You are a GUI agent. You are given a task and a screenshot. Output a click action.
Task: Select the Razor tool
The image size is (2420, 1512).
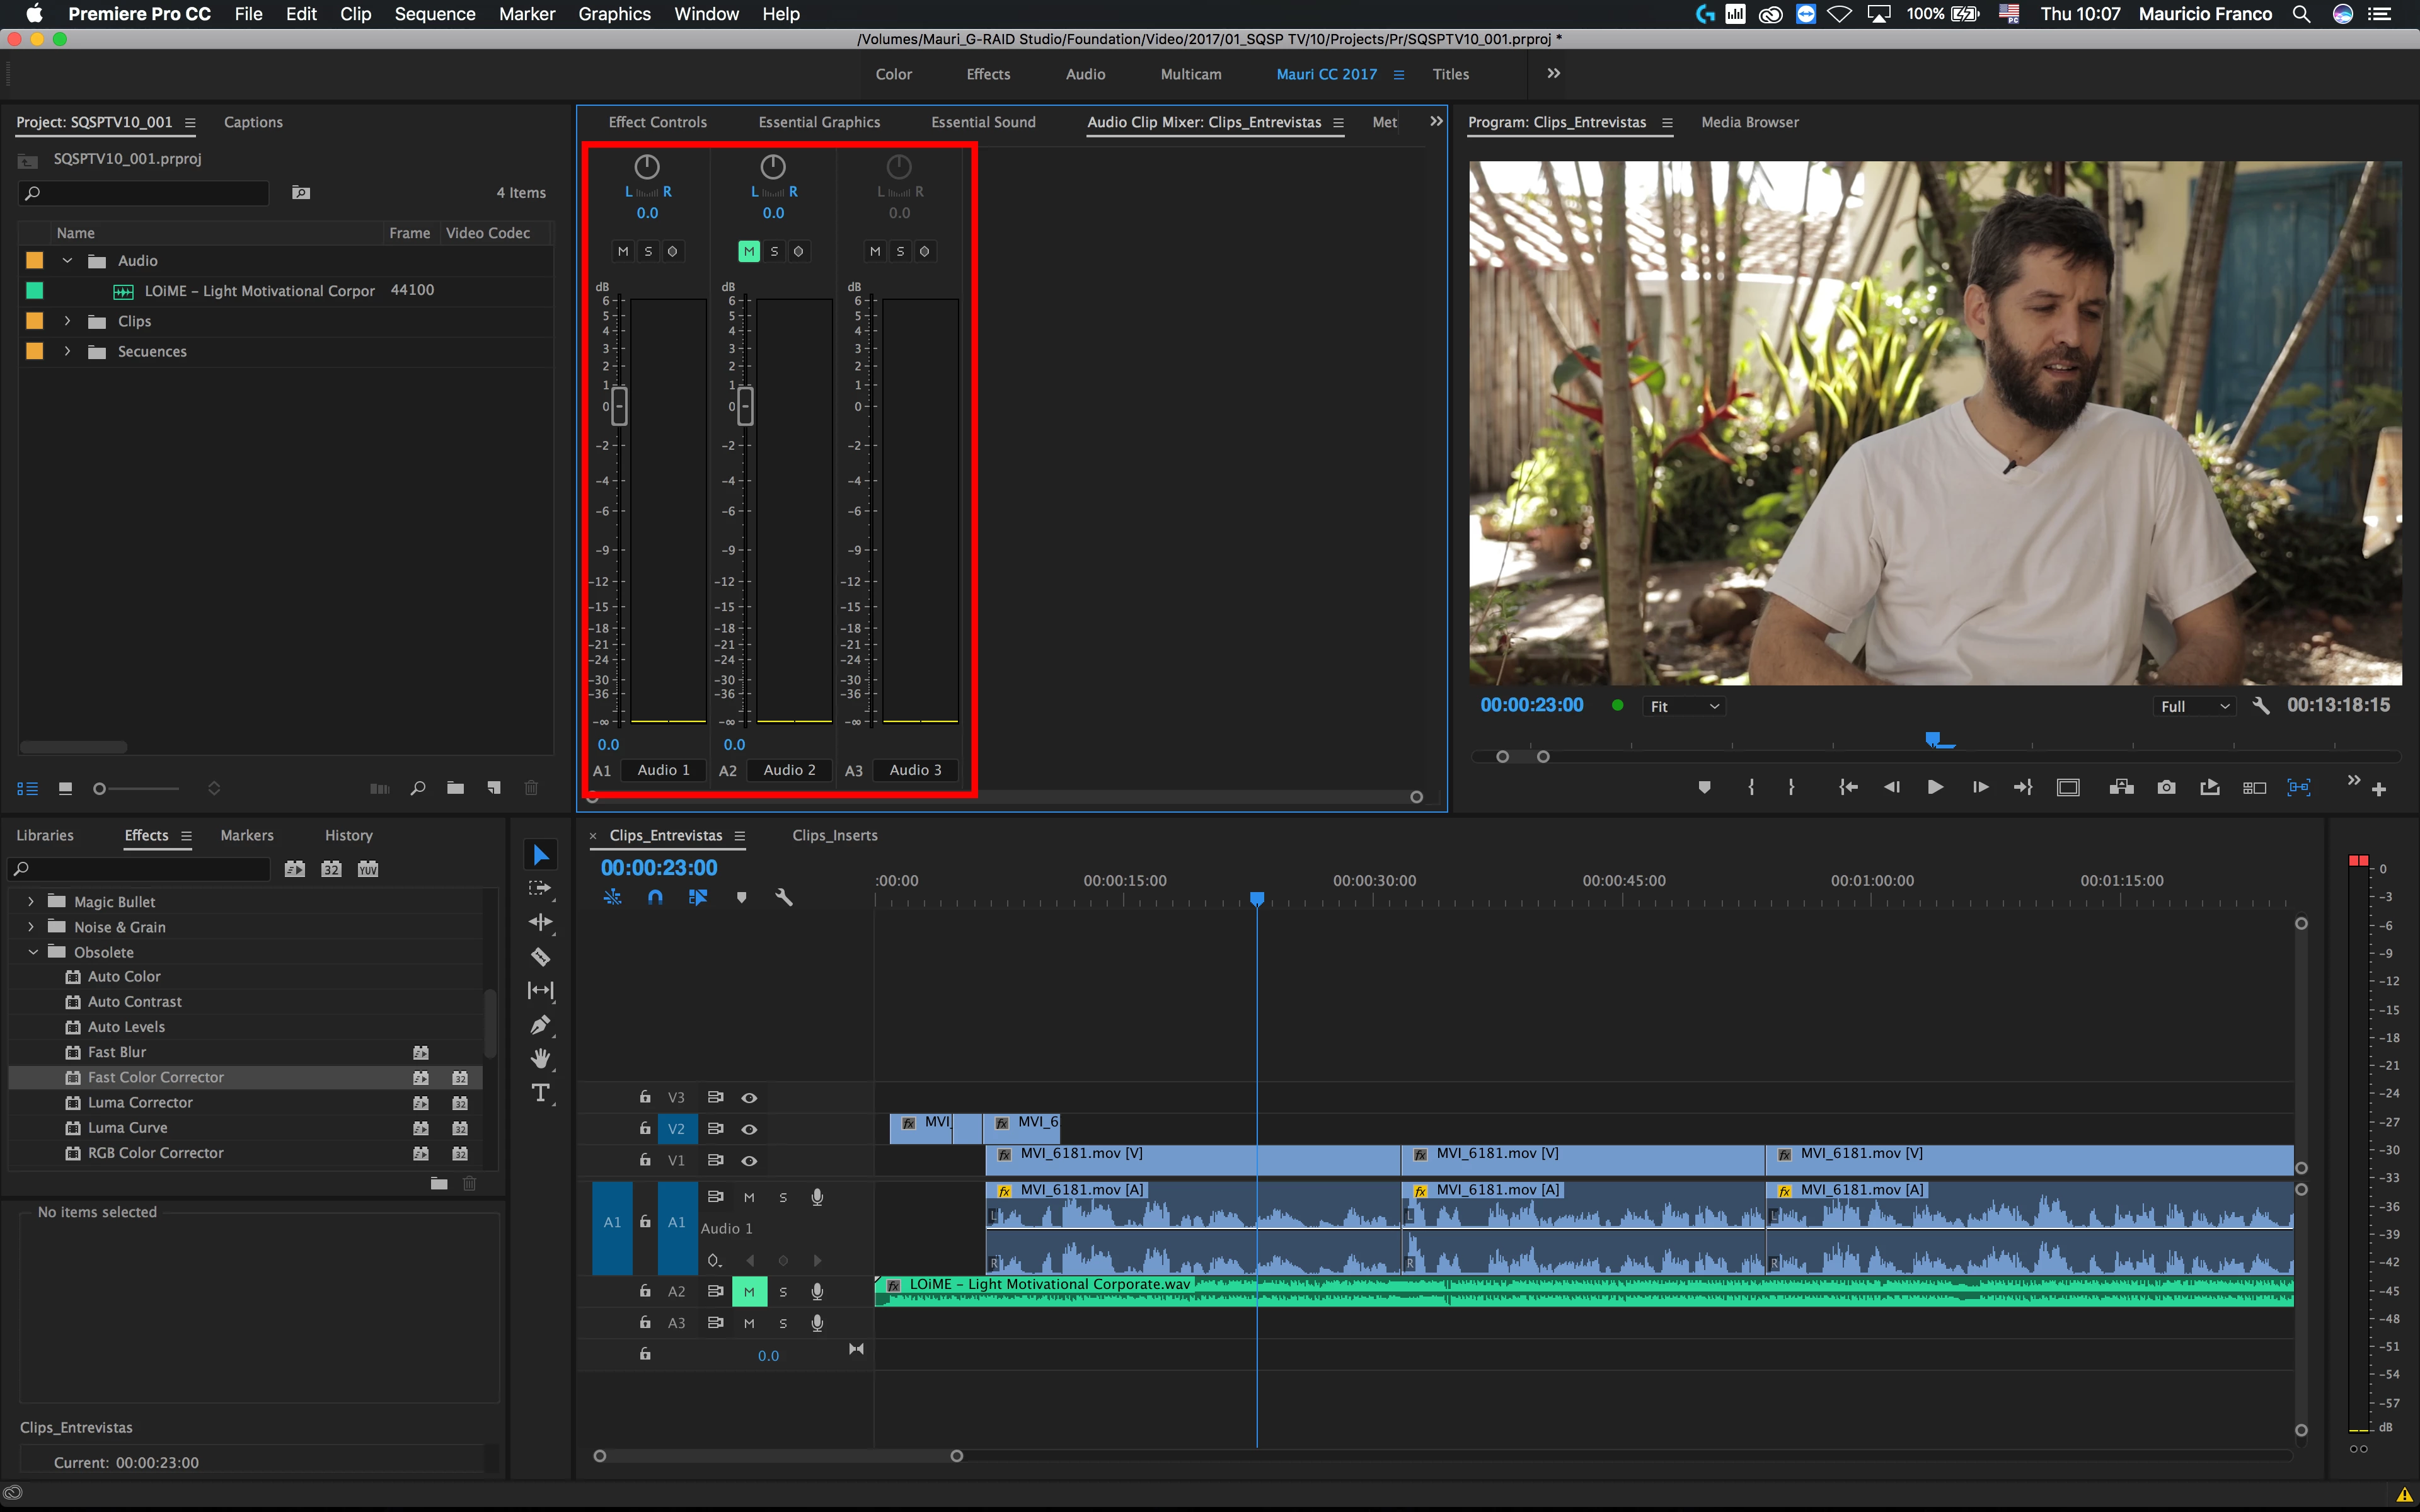pos(540,957)
